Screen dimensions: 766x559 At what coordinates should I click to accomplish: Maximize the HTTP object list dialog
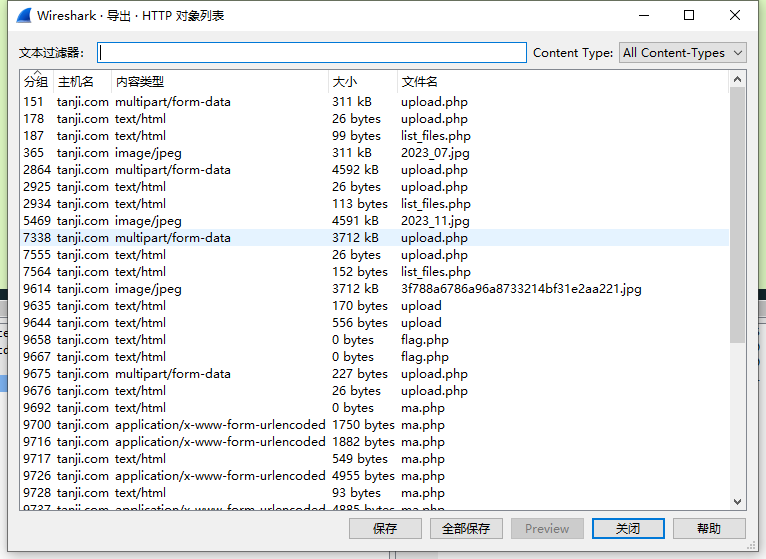[x=689, y=16]
